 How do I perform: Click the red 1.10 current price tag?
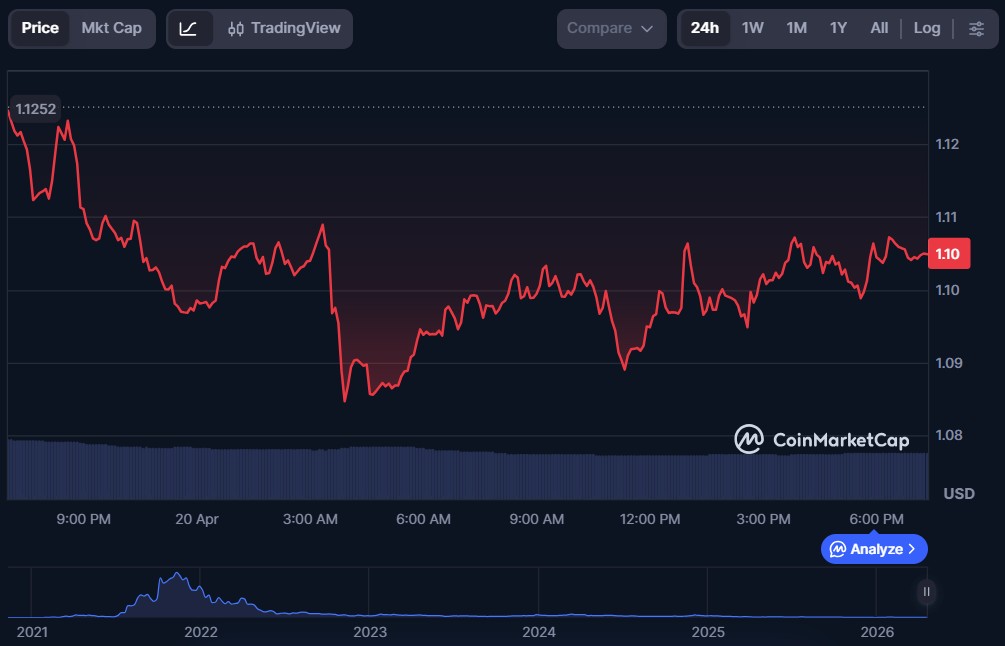tap(946, 254)
